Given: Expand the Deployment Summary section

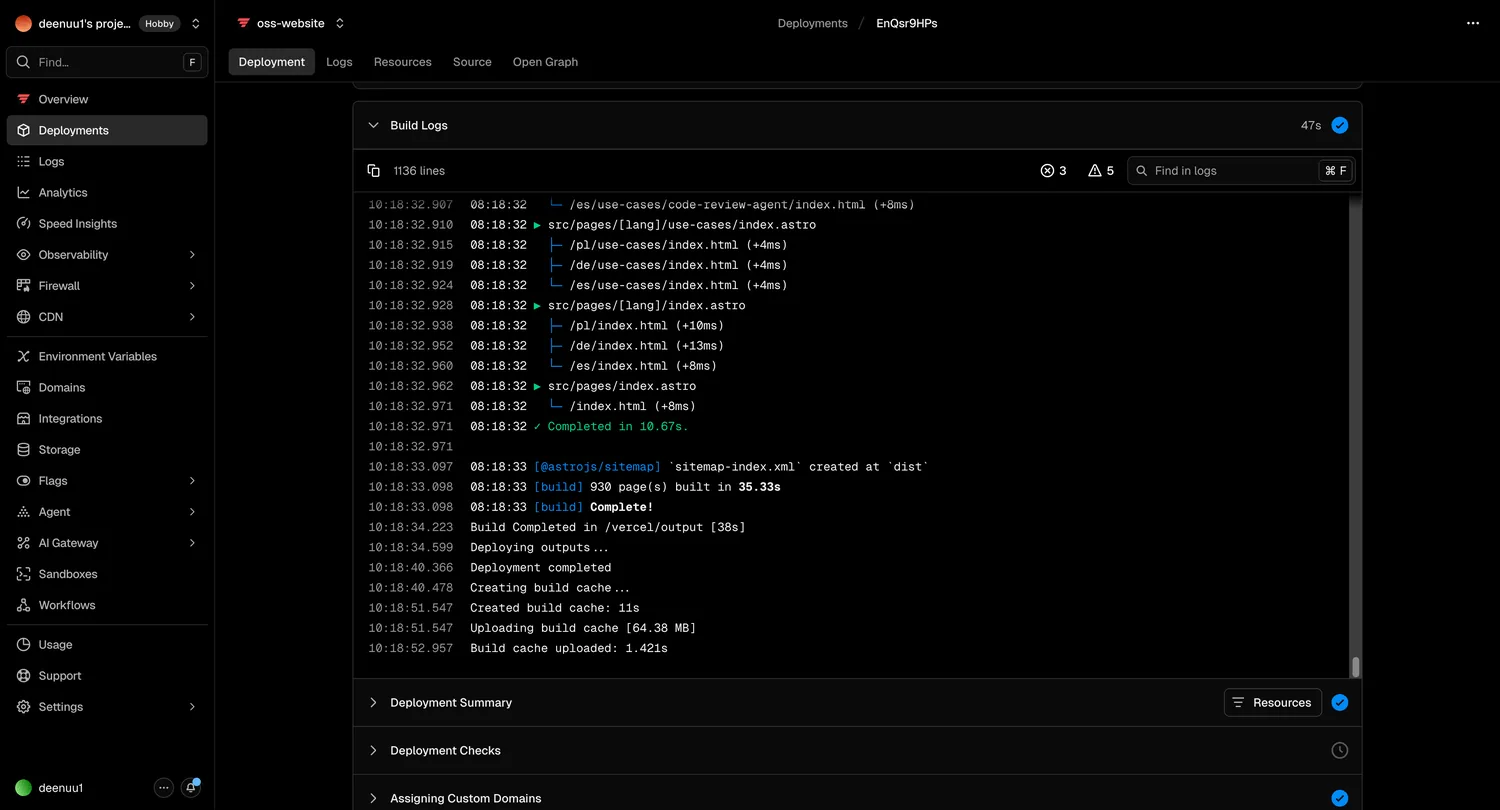Looking at the screenshot, I should 373,702.
